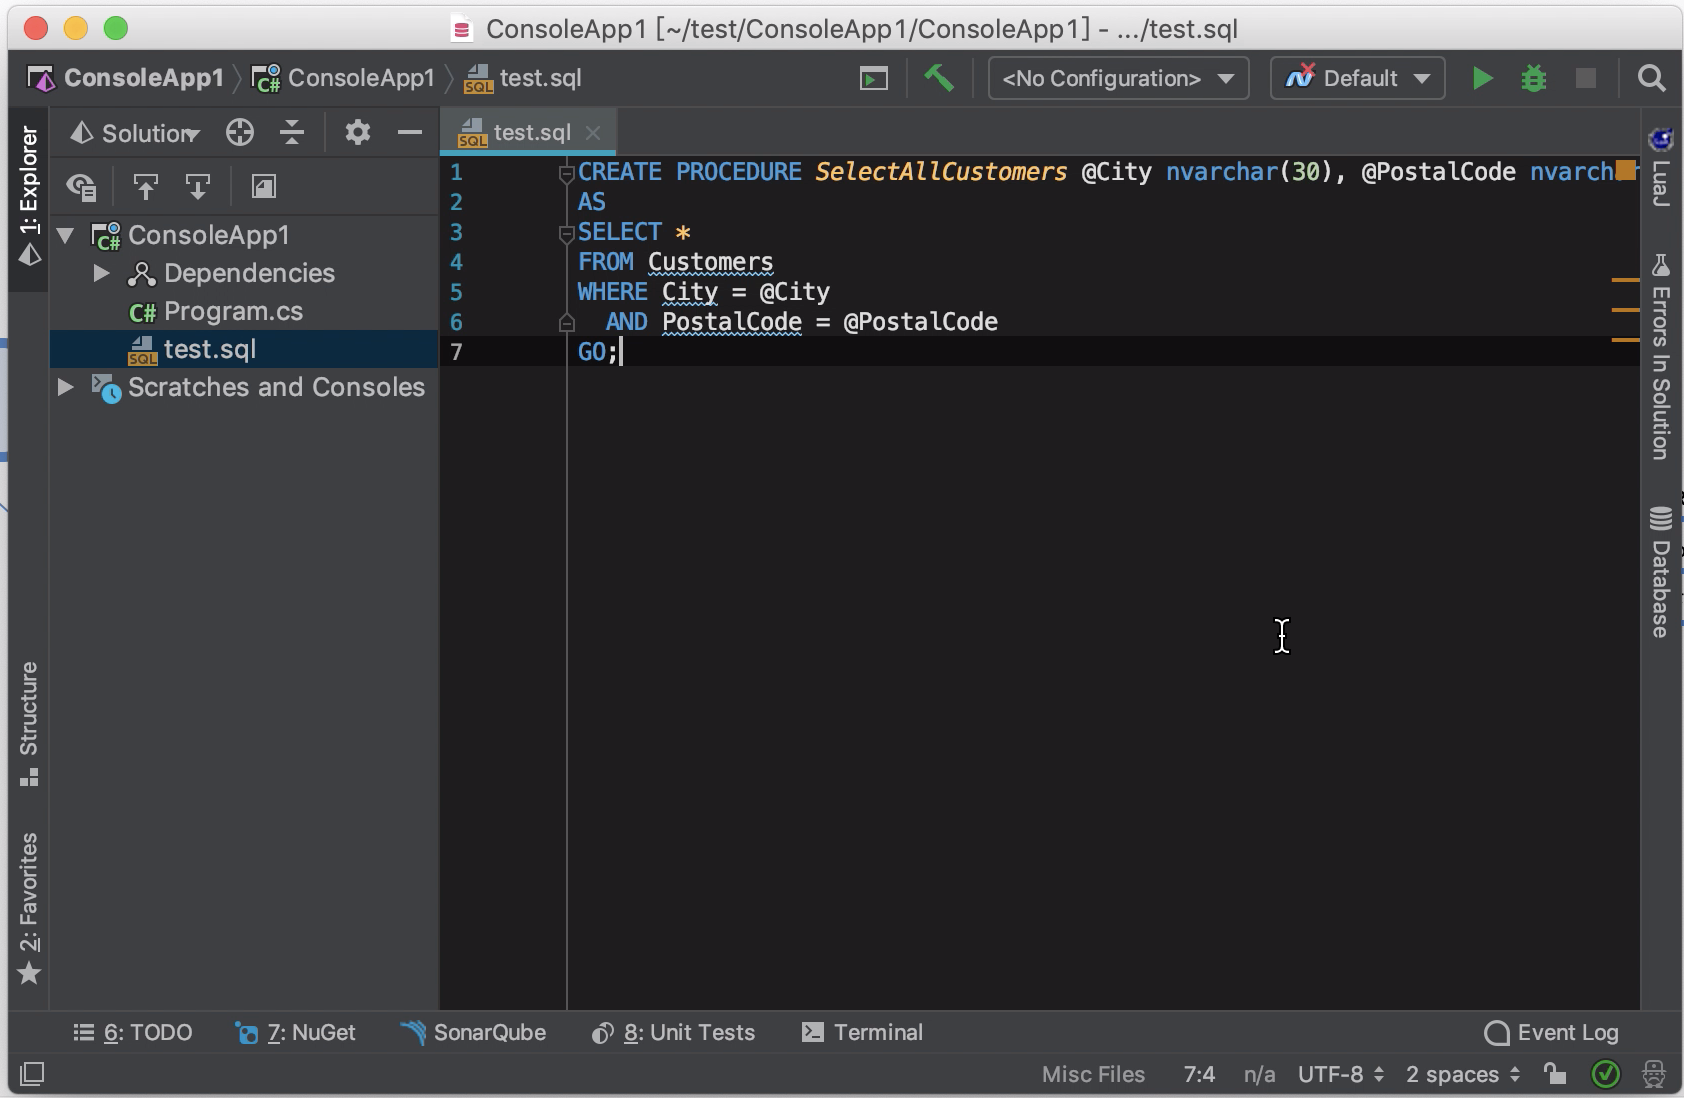Viewport: 1684px width, 1098px height.
Task: Change 2 spaces indent setting
Action: [x=1463, y=1075]
